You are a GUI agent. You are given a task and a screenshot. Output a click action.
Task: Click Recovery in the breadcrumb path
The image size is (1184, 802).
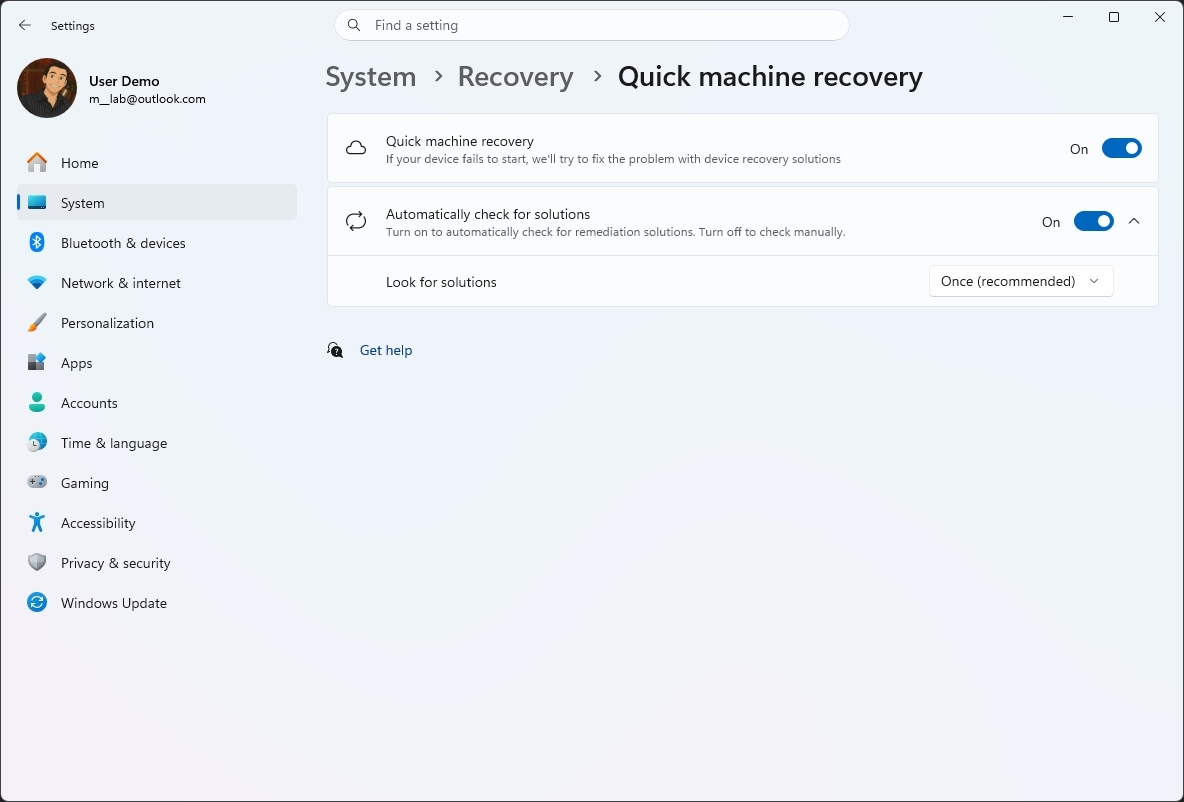click(515, 76)
